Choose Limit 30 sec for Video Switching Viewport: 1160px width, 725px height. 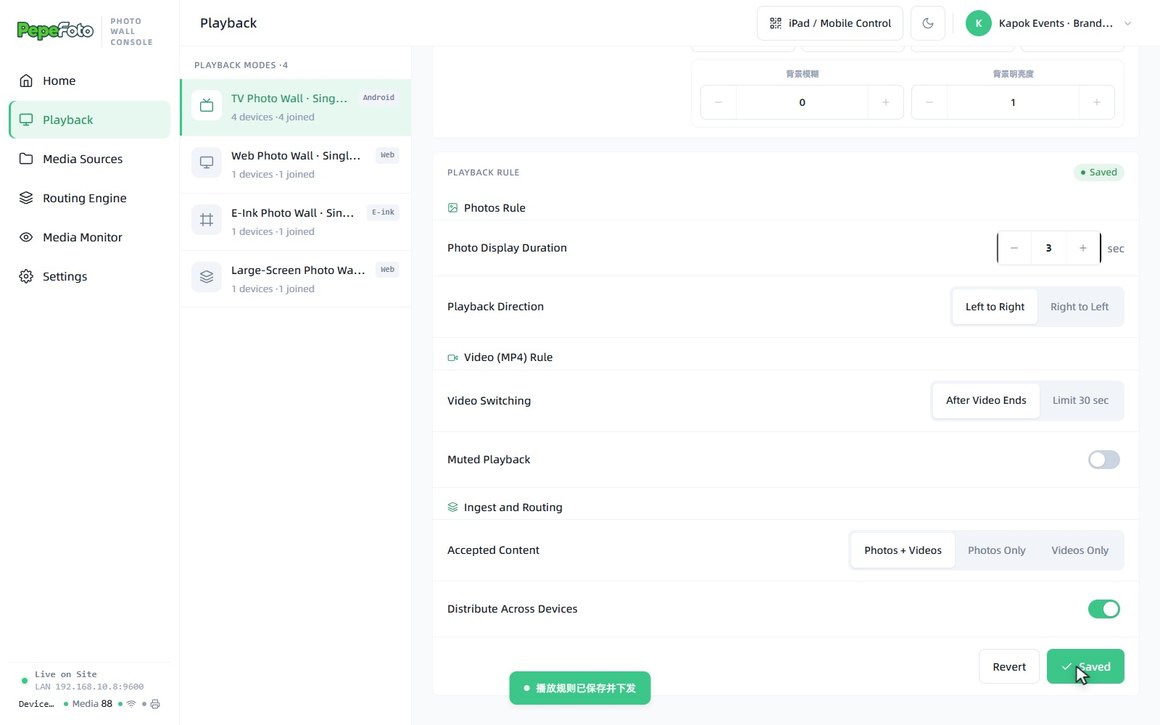[1080, 401]
